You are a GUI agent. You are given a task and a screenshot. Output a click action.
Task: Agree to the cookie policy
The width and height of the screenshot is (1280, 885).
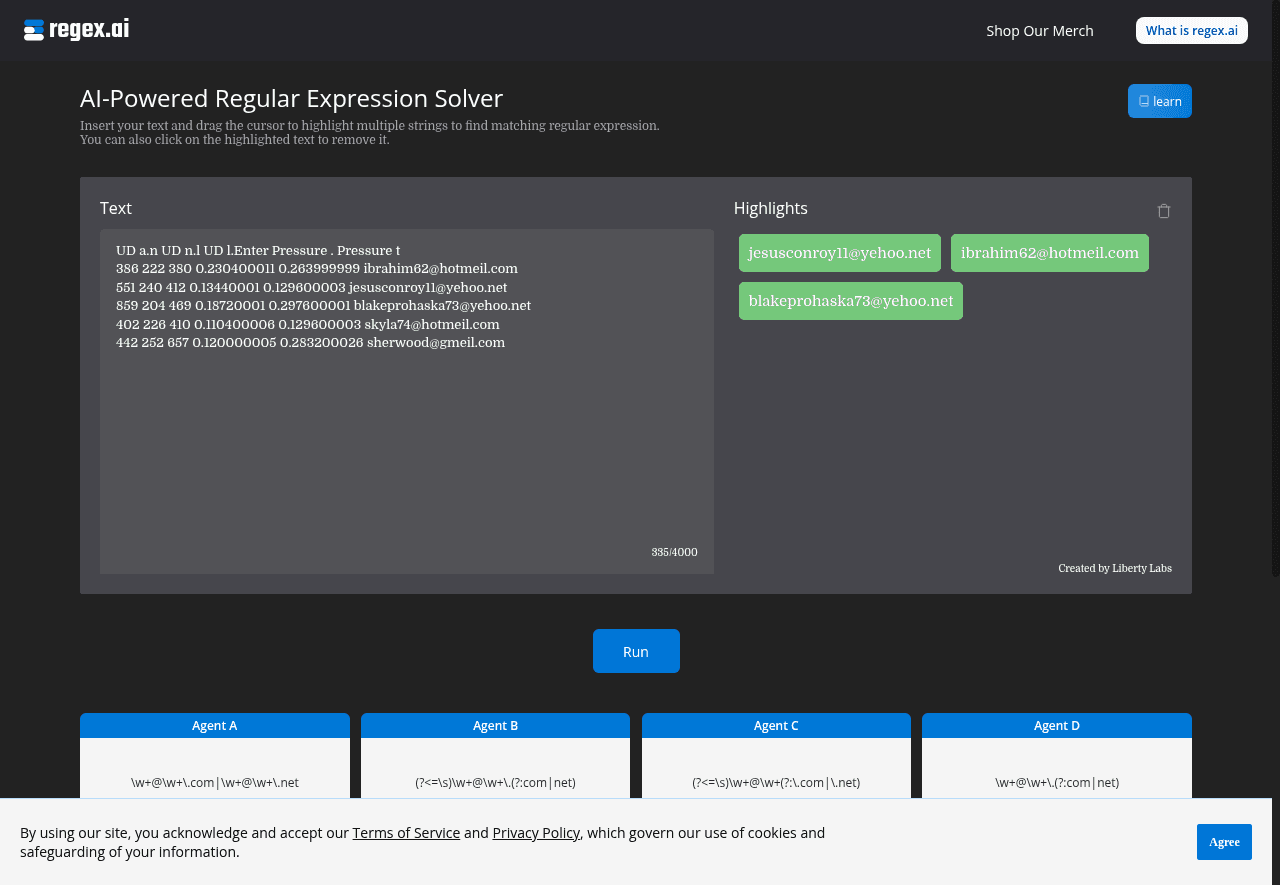pos(1224,841)
